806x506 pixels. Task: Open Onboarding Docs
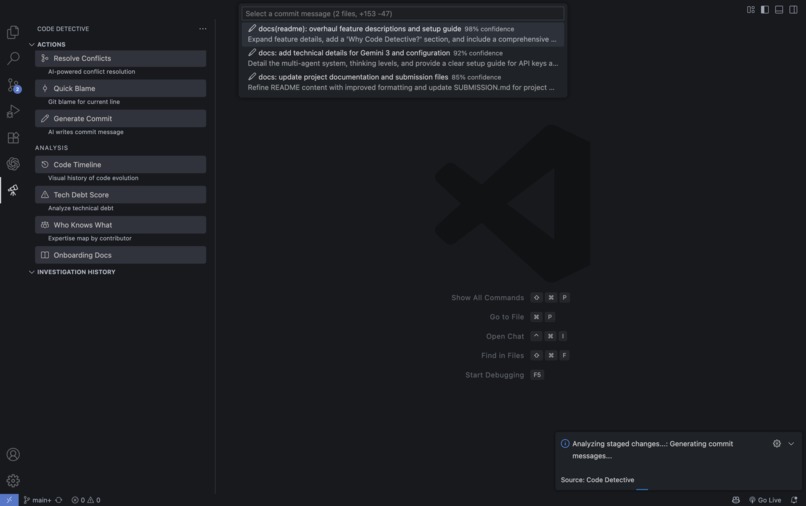[x=120, y=255]
